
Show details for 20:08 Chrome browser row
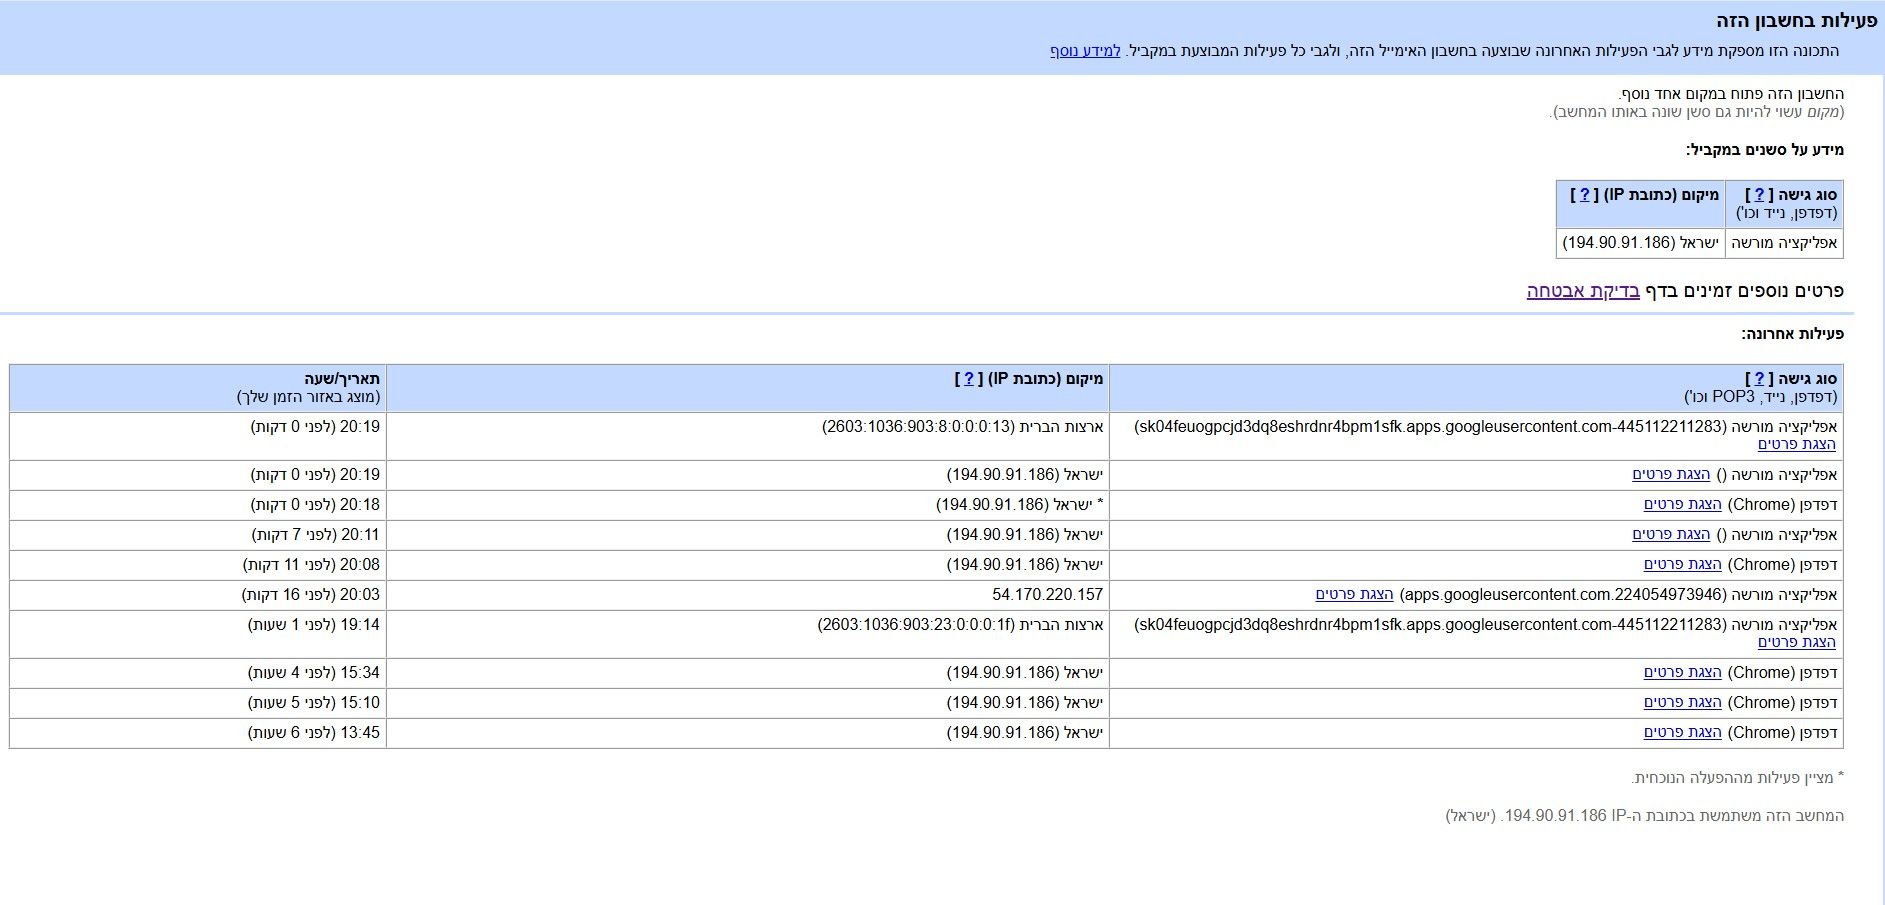click(x=1682, y=564)
